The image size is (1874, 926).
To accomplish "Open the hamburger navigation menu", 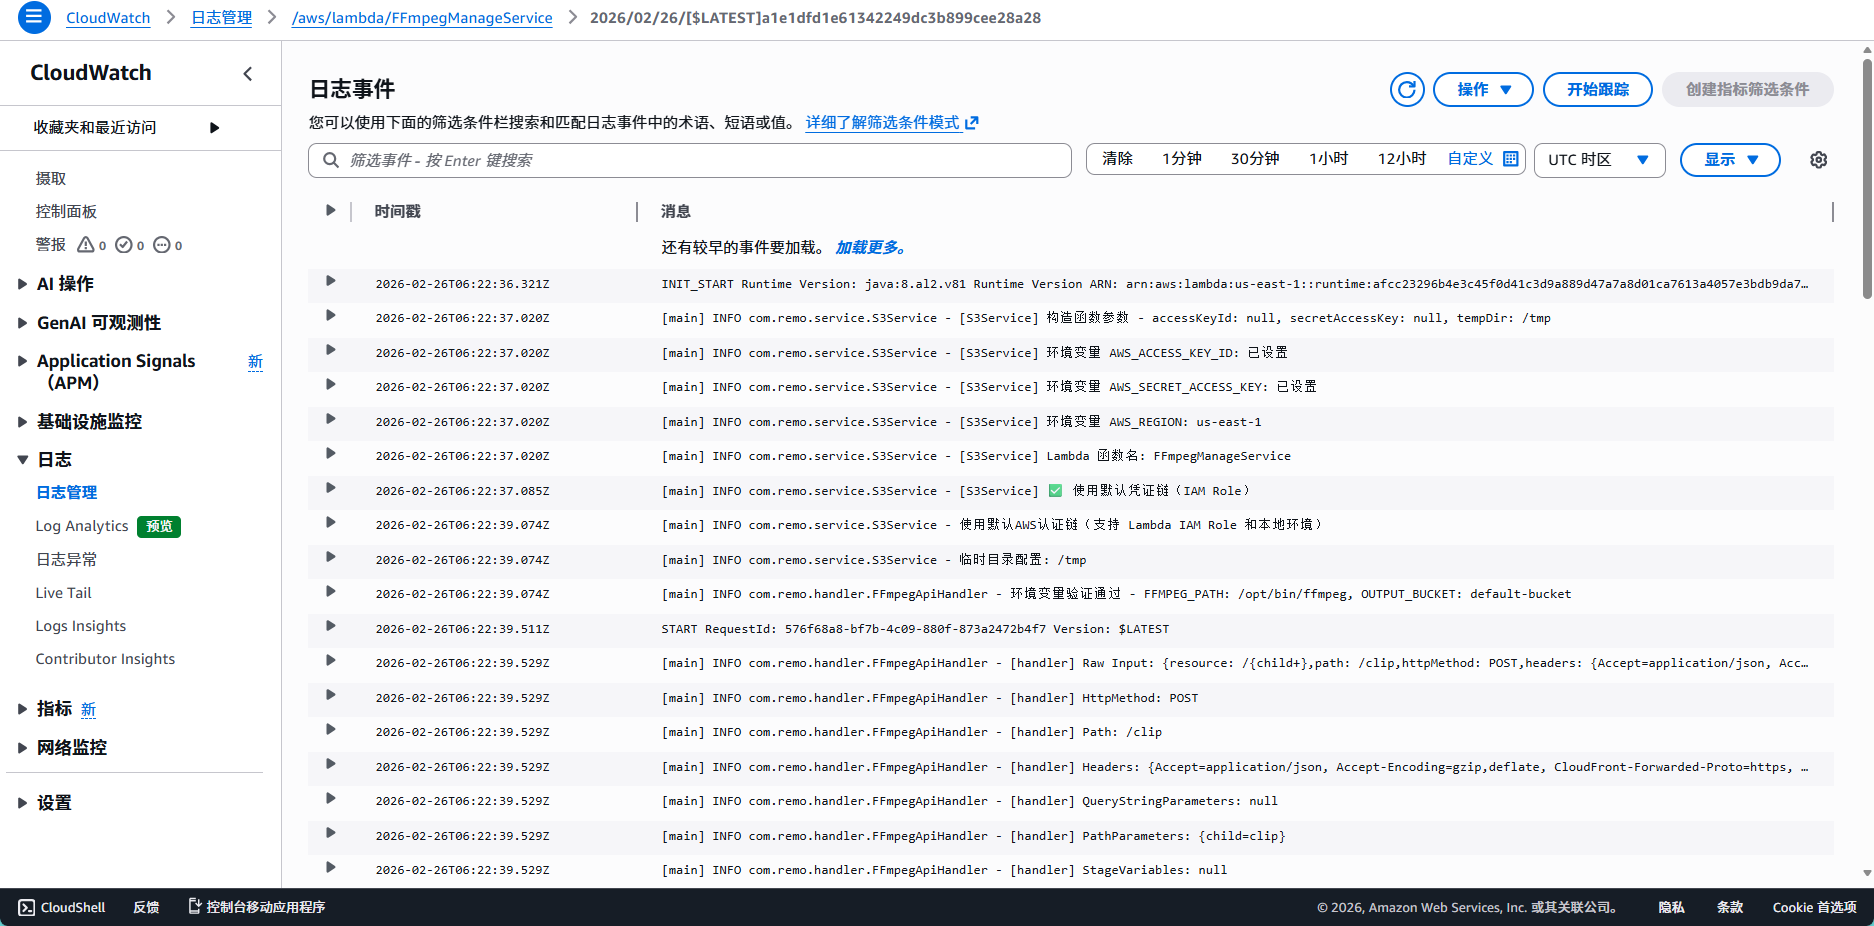I will 34,17.
